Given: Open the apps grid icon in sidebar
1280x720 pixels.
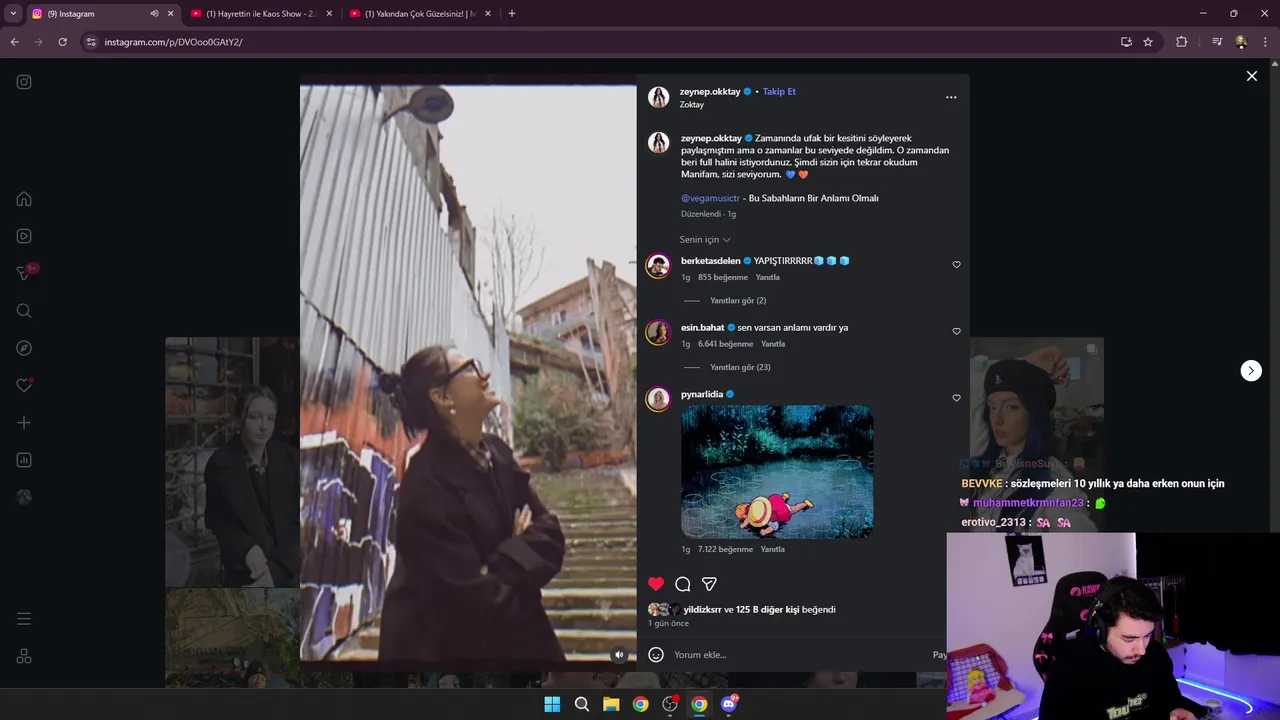Looking at the screenshot, I should (24, 656).
